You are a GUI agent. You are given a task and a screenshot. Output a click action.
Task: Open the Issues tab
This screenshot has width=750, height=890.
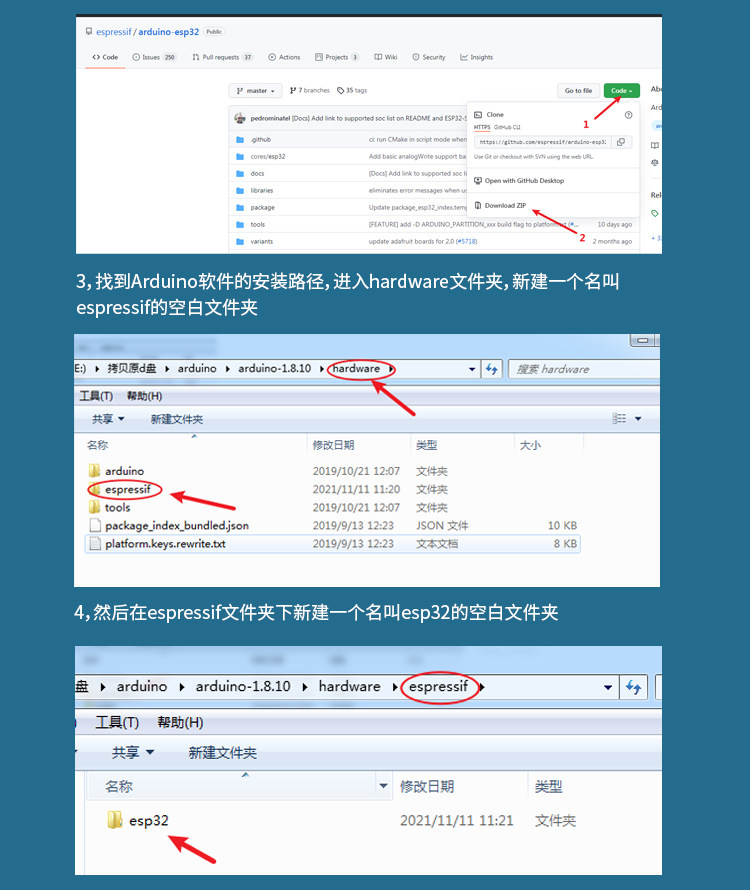(154, 57)
